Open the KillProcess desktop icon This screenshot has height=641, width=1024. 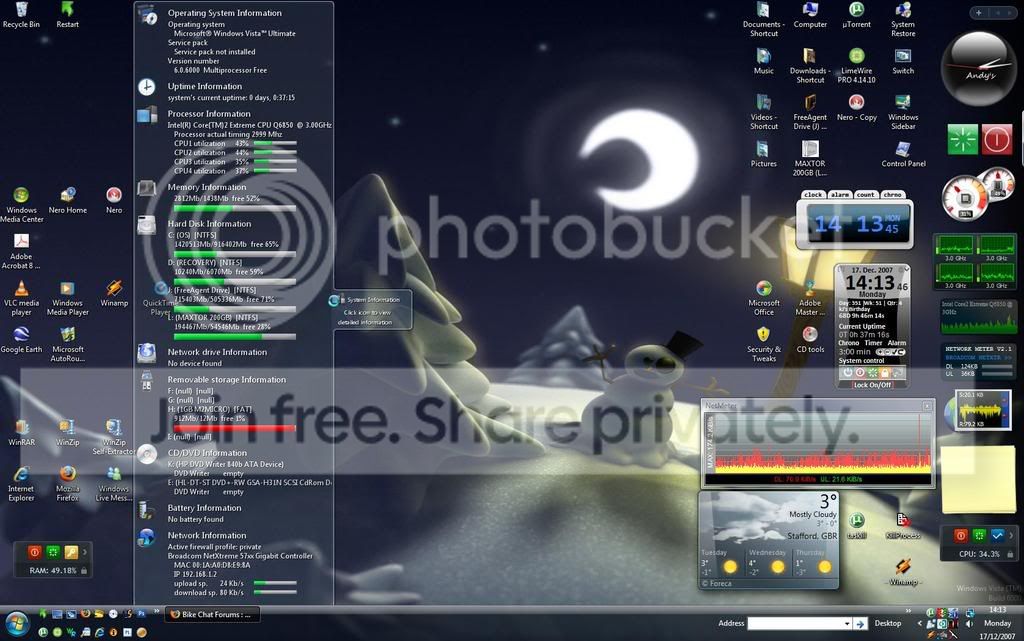point(903,525)
